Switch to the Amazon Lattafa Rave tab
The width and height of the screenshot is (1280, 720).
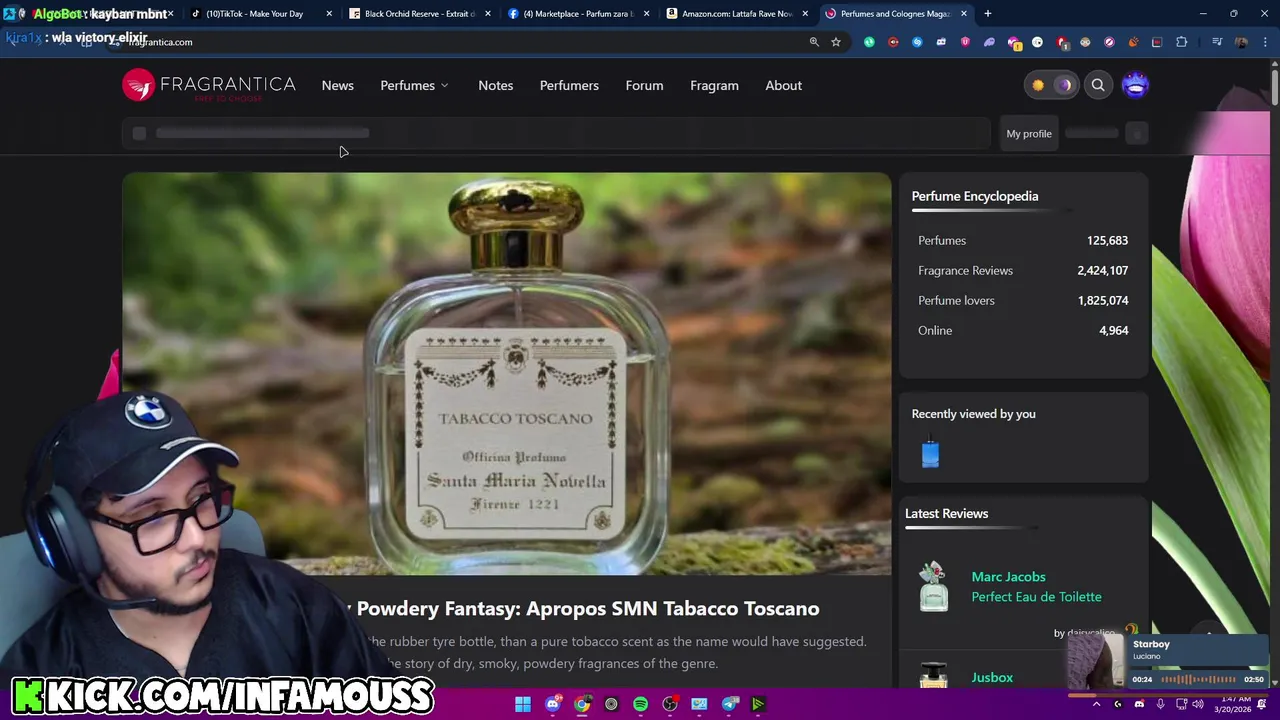pos(736,14)
